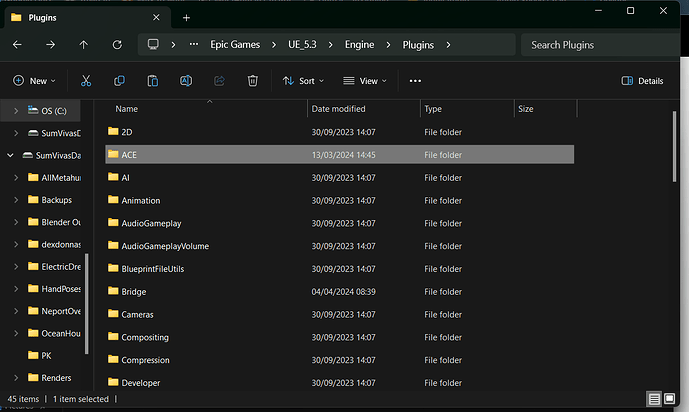Open the See more ellipsis in toolbar
The height and width of the screenshot is (412, 689).
click(x=415, y=81)
